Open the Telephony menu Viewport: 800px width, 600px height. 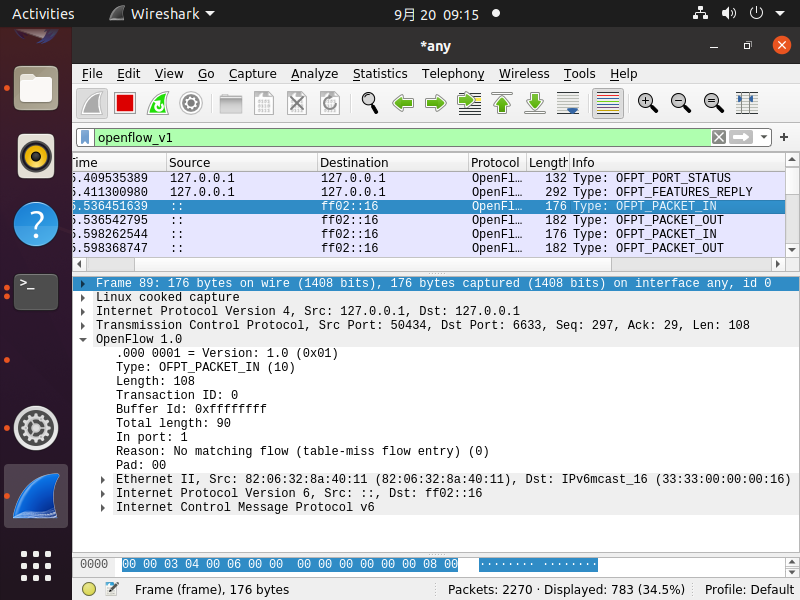pyautogui.click(x=453, y=74)
